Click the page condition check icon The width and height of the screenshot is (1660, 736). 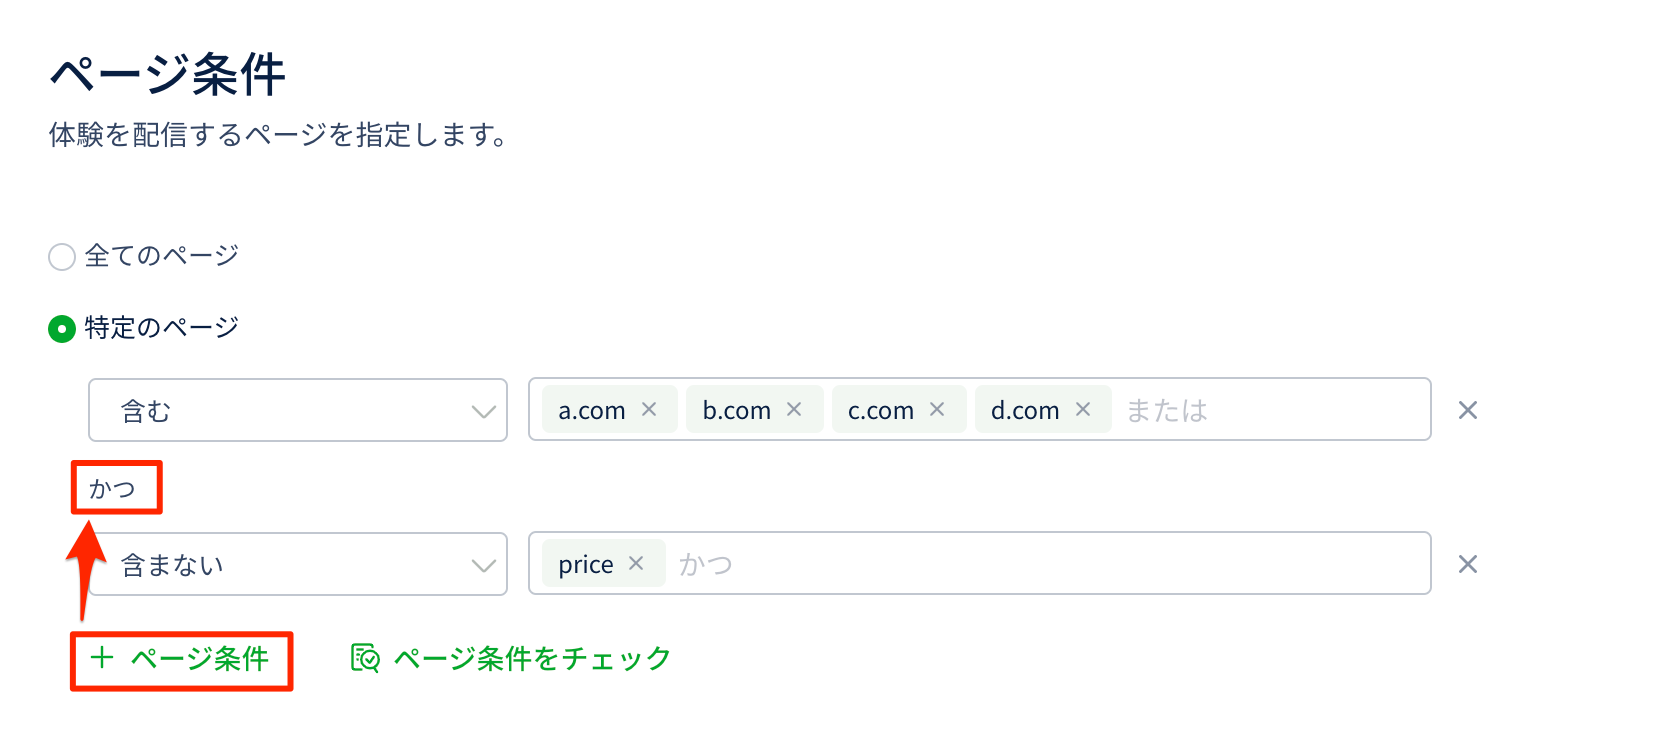coord(365,658)
